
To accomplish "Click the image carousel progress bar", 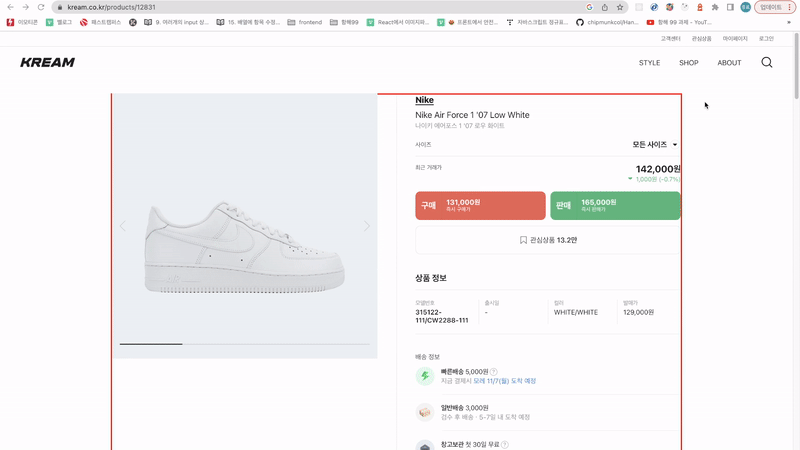I will [245, 344].
